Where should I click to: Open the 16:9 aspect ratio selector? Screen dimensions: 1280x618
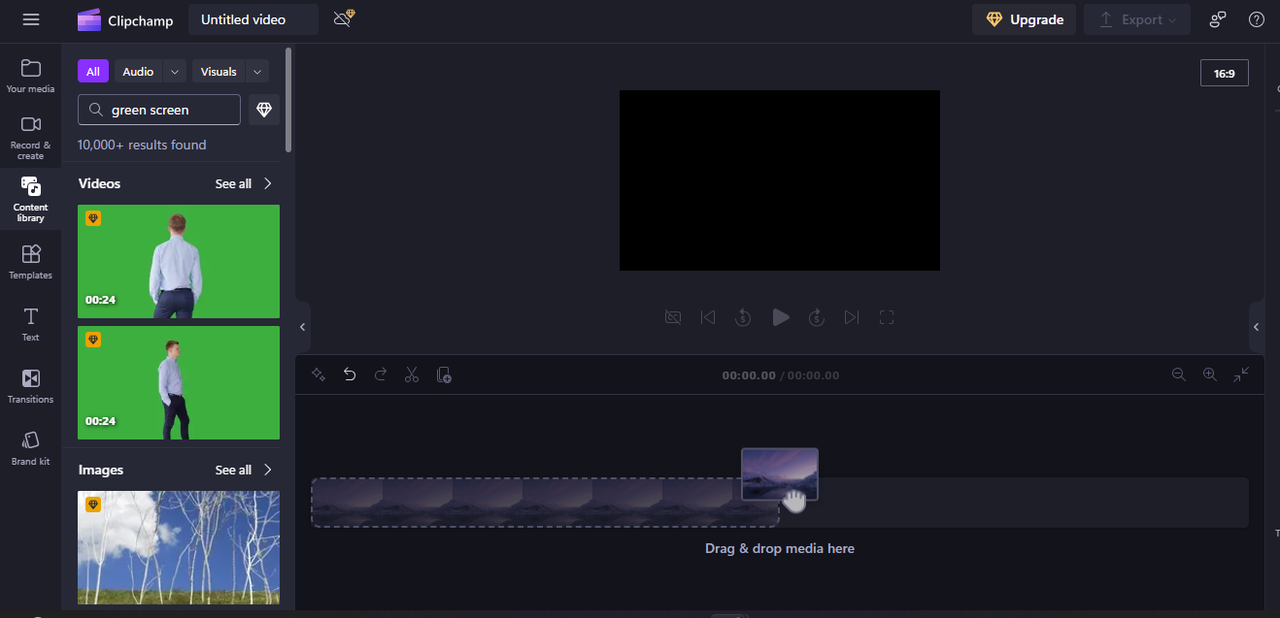(x=1224, y=73)
